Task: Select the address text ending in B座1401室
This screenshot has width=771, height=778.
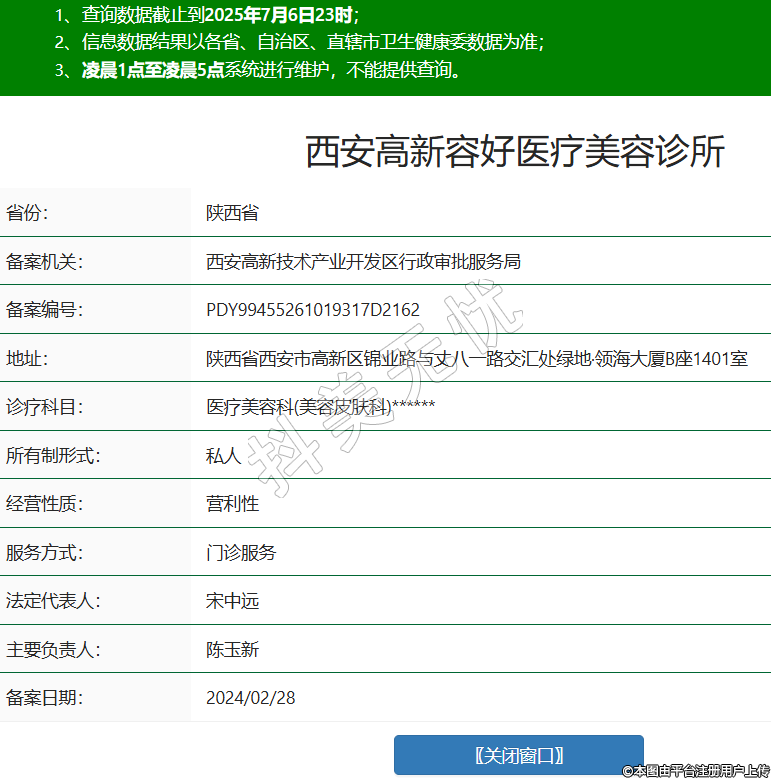Action: [476, 358]
